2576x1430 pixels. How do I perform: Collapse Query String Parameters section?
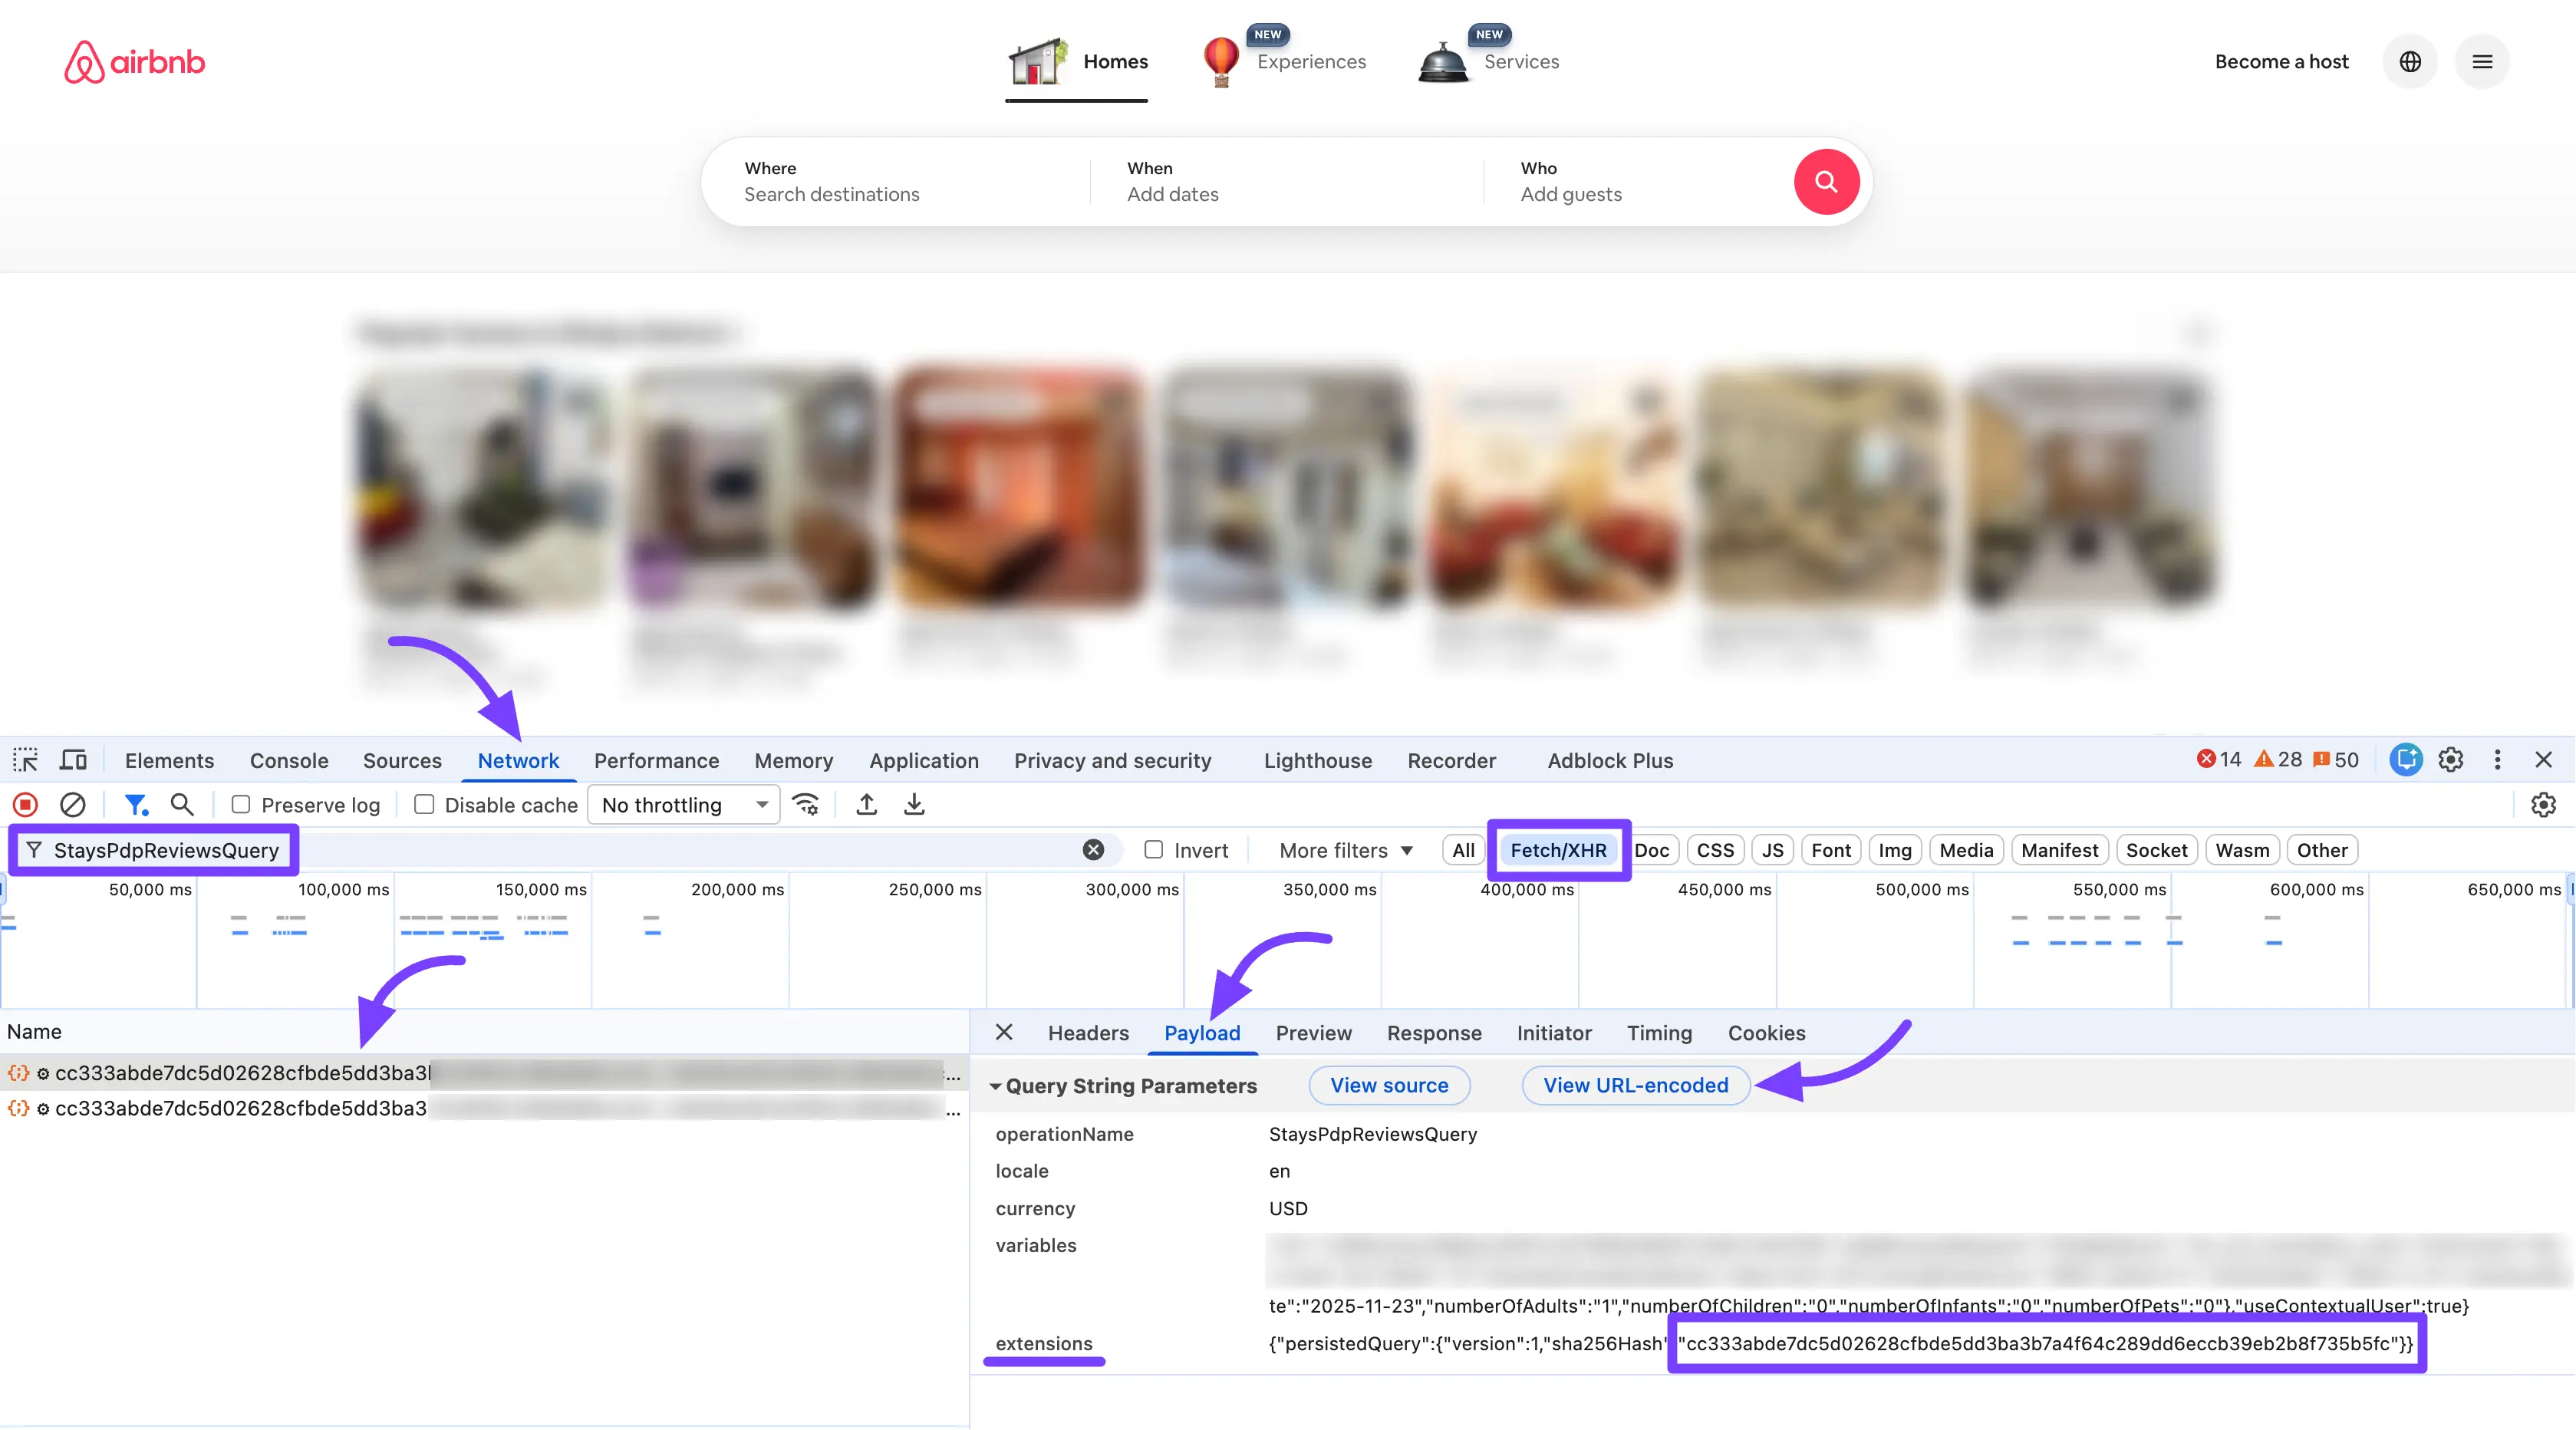(x=996, y=1086)
